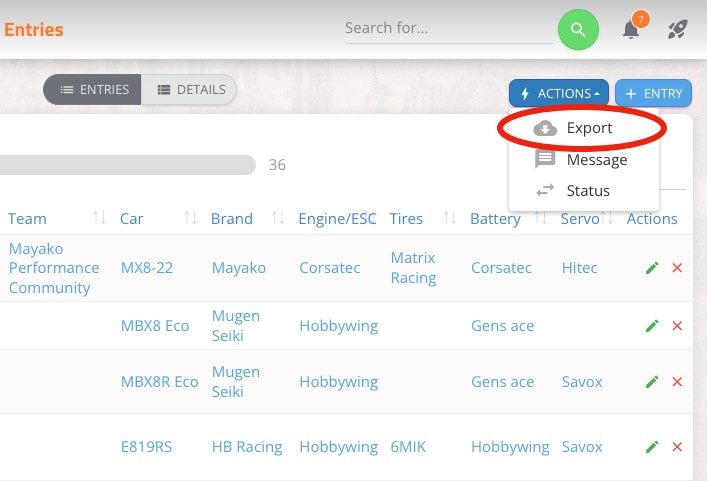Switch to the DETAILS view tab
Screen dimensions: 707x481
pyautogui.click(x=189, y=90)
